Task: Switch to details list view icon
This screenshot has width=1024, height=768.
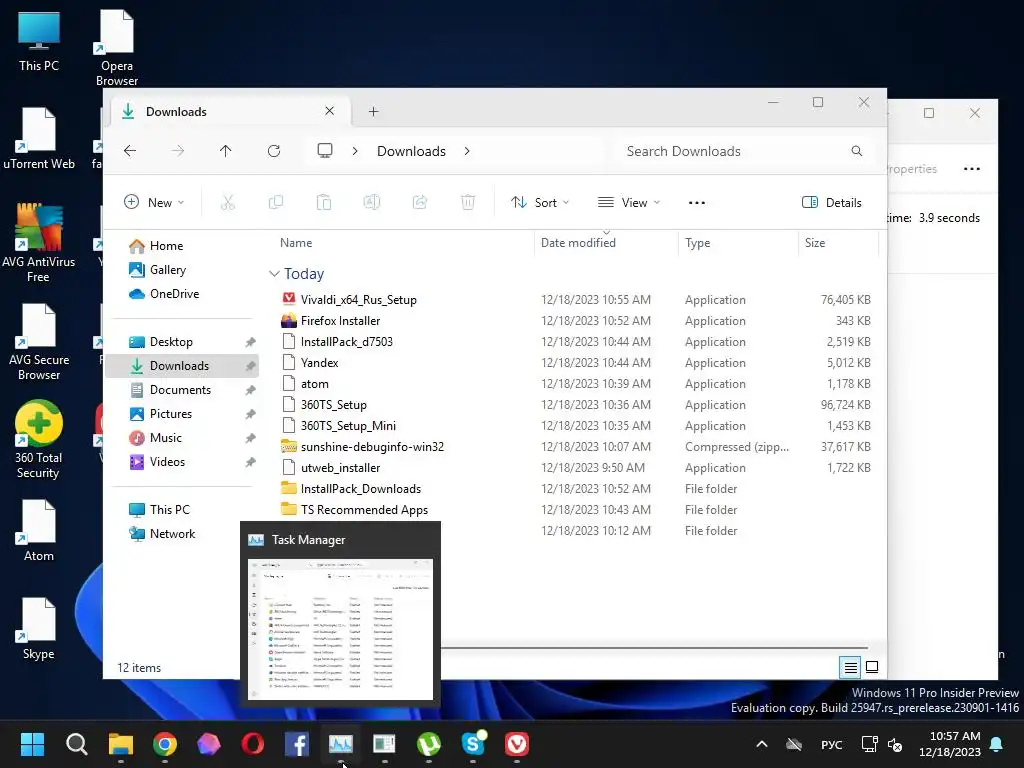Action: pos(850,667)
